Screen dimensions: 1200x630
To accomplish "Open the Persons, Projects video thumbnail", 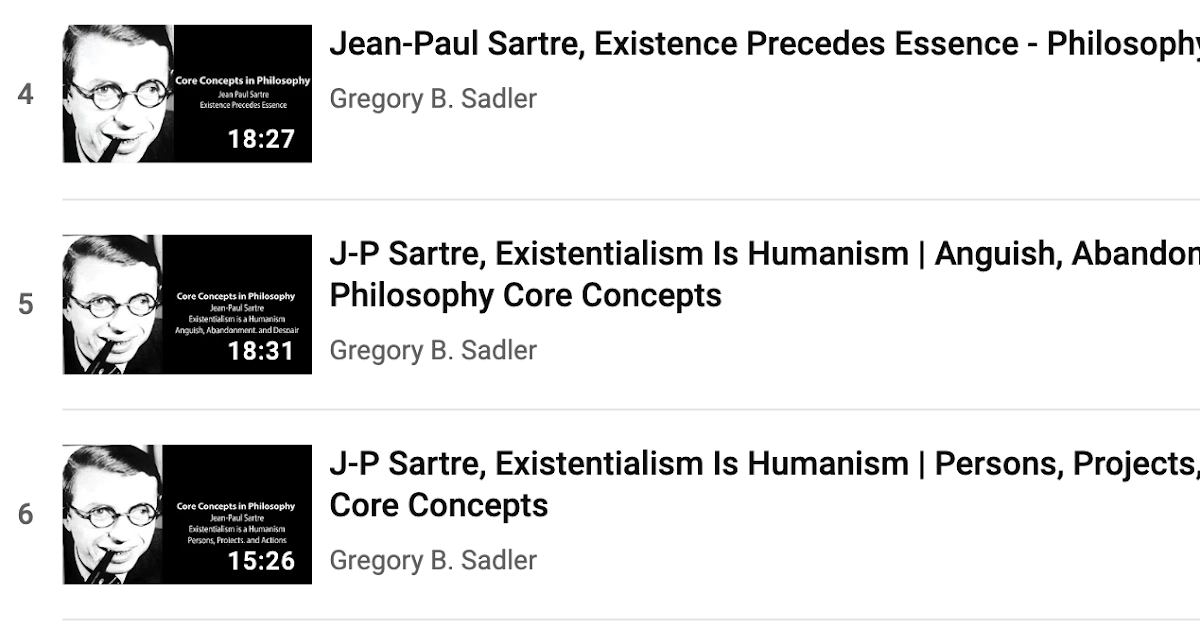I will coord(187,514).
